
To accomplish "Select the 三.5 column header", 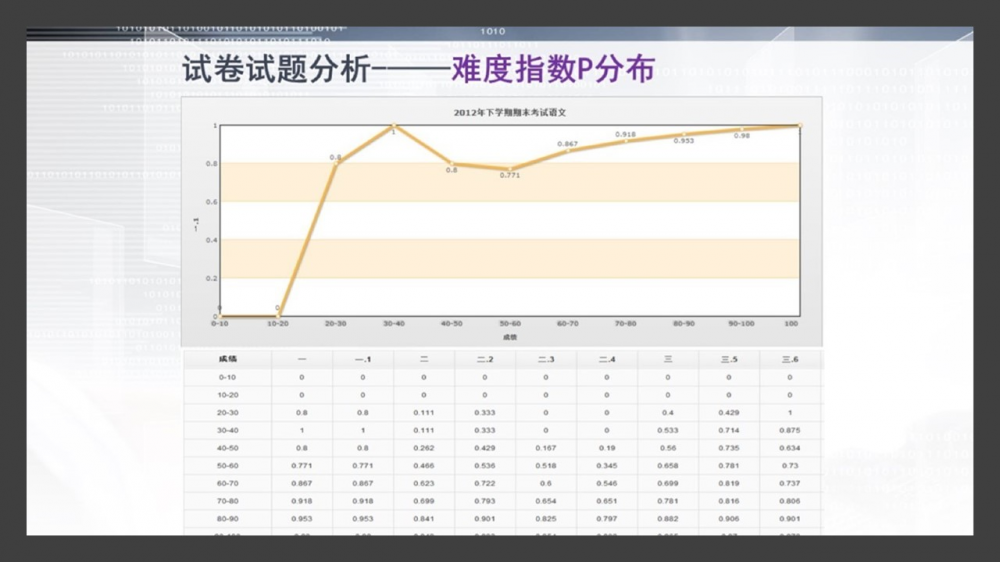I will (729, 359).
